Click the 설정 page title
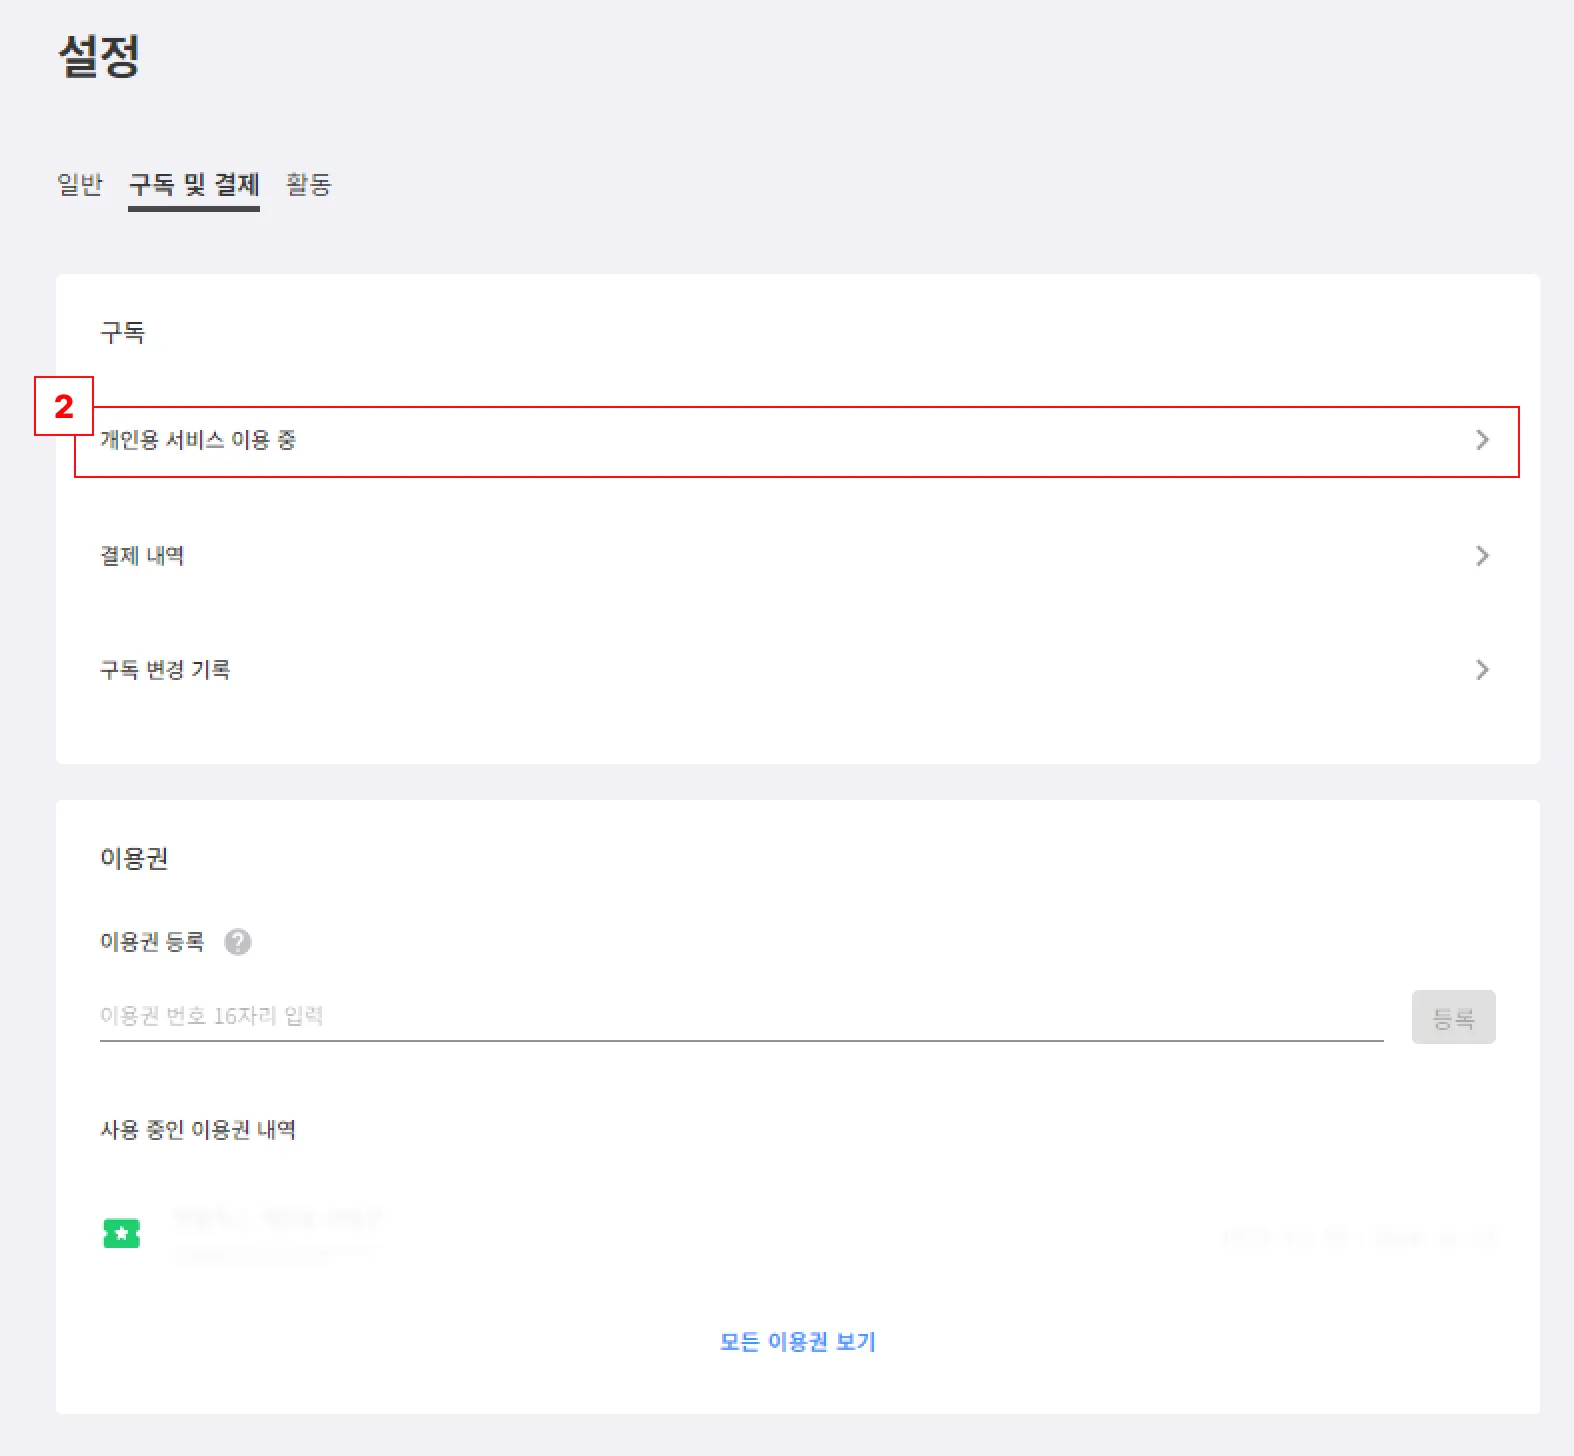Screen dimensions: 1574x1456 coord(99,56)
